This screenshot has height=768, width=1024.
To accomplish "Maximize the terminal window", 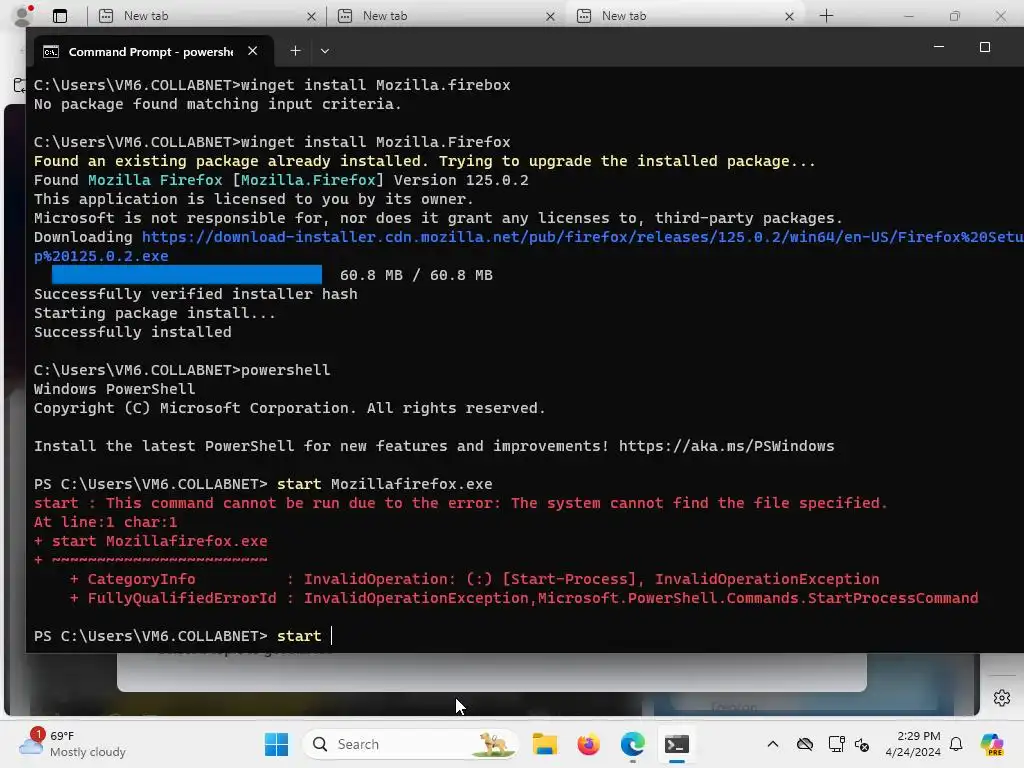I will tap(985, 47).
